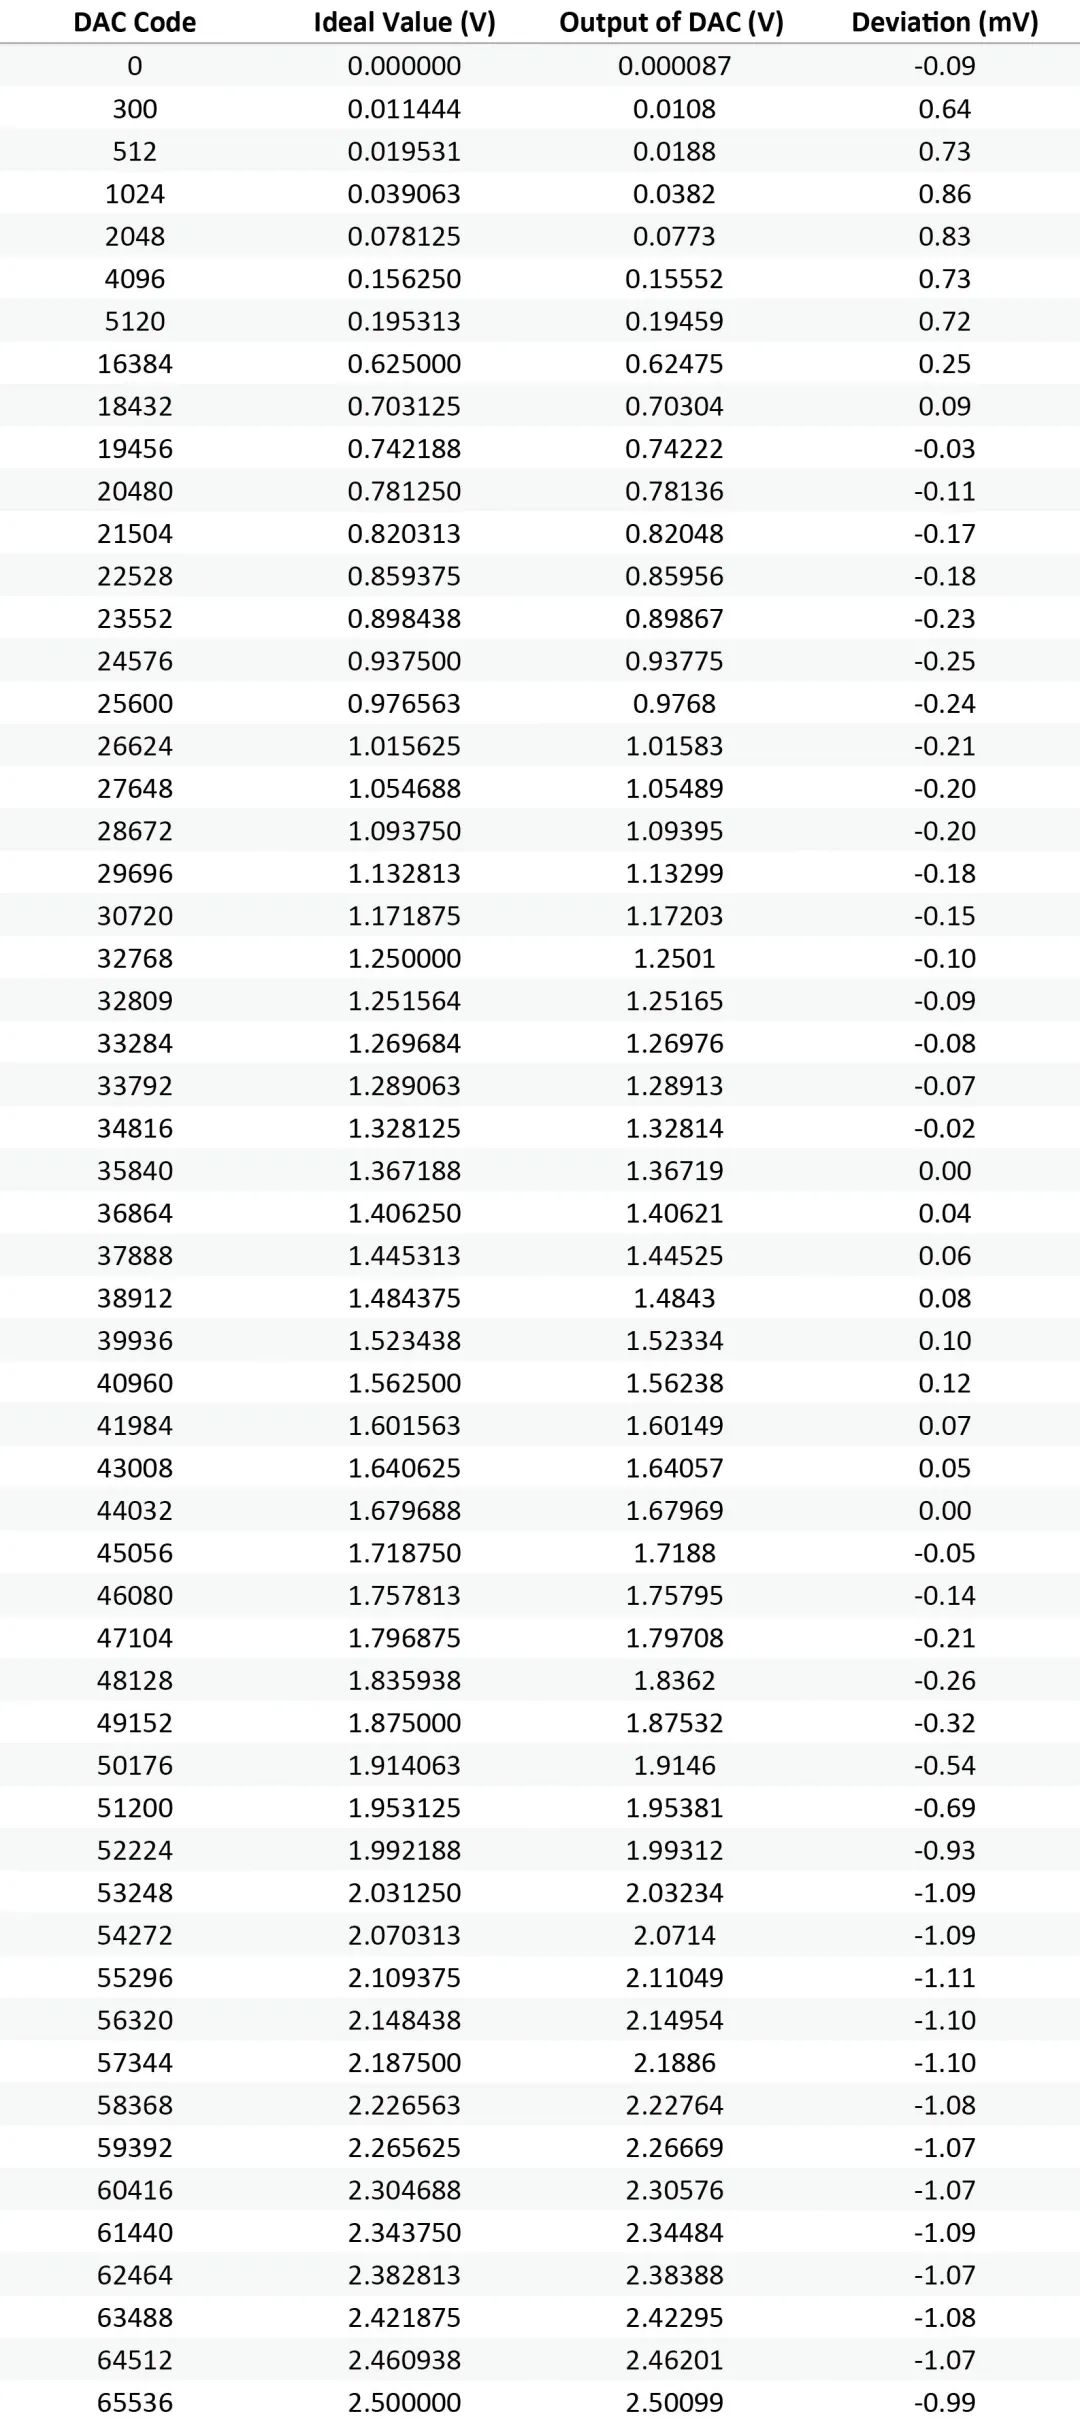Click DAC output cell 2.50099
Screen dimensions: 1080x2423
point(674,2403)
